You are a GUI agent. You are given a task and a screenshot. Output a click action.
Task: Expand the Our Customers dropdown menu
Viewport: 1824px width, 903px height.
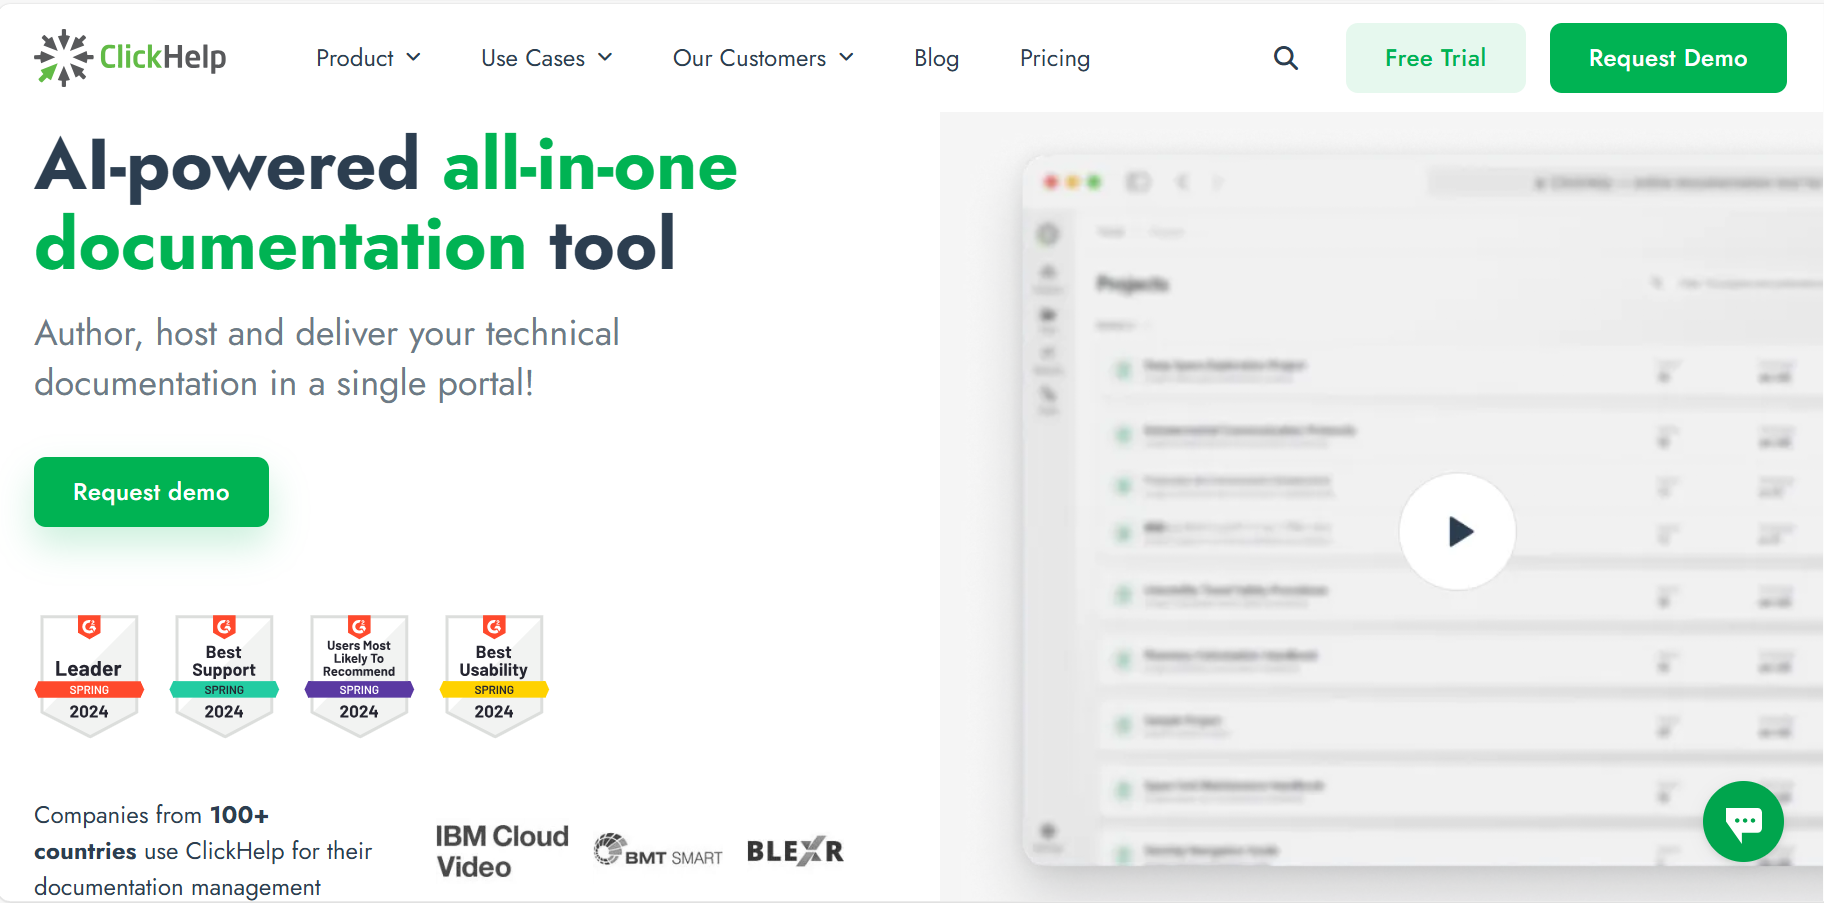tap(763, 58)
